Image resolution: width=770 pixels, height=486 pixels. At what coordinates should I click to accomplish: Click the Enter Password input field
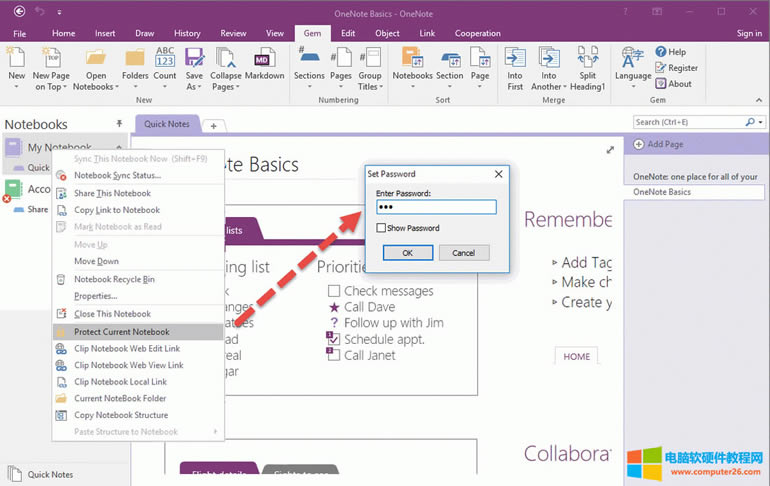coord(436,207)
